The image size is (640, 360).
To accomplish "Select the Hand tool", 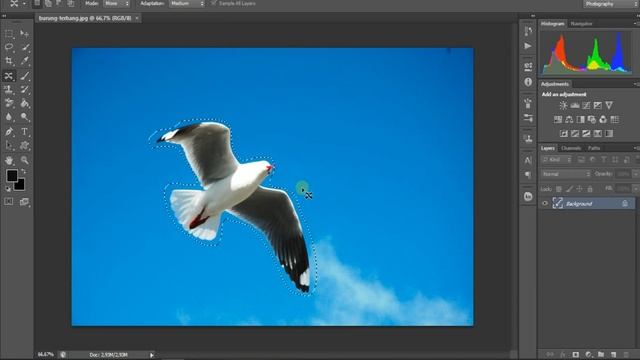I will pos(9,160).
